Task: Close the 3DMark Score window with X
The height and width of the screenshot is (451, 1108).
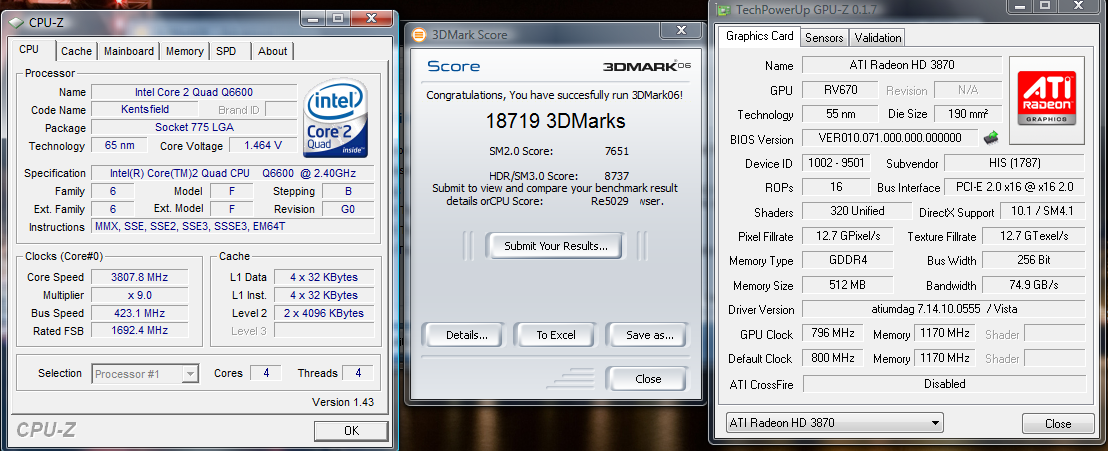Action: (x=681, y=30)
